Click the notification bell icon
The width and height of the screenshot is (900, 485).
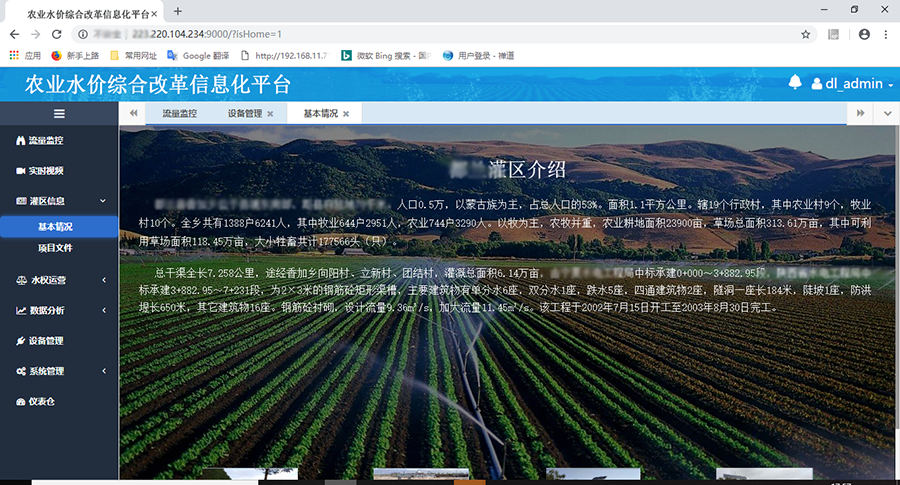(796, 83)
